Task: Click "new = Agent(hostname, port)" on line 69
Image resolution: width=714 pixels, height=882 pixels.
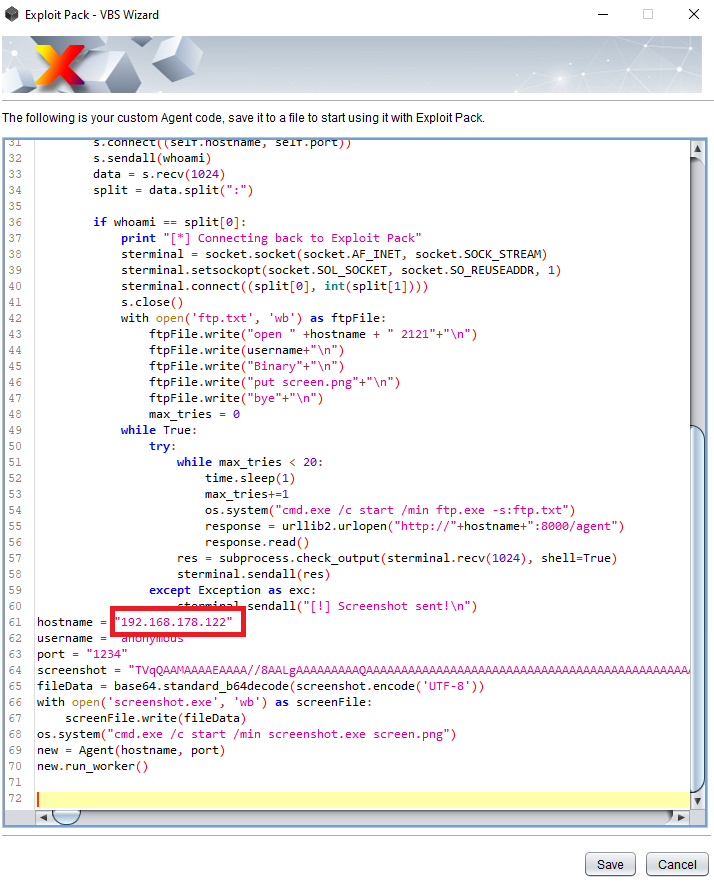Action: (x=131, y=750)
